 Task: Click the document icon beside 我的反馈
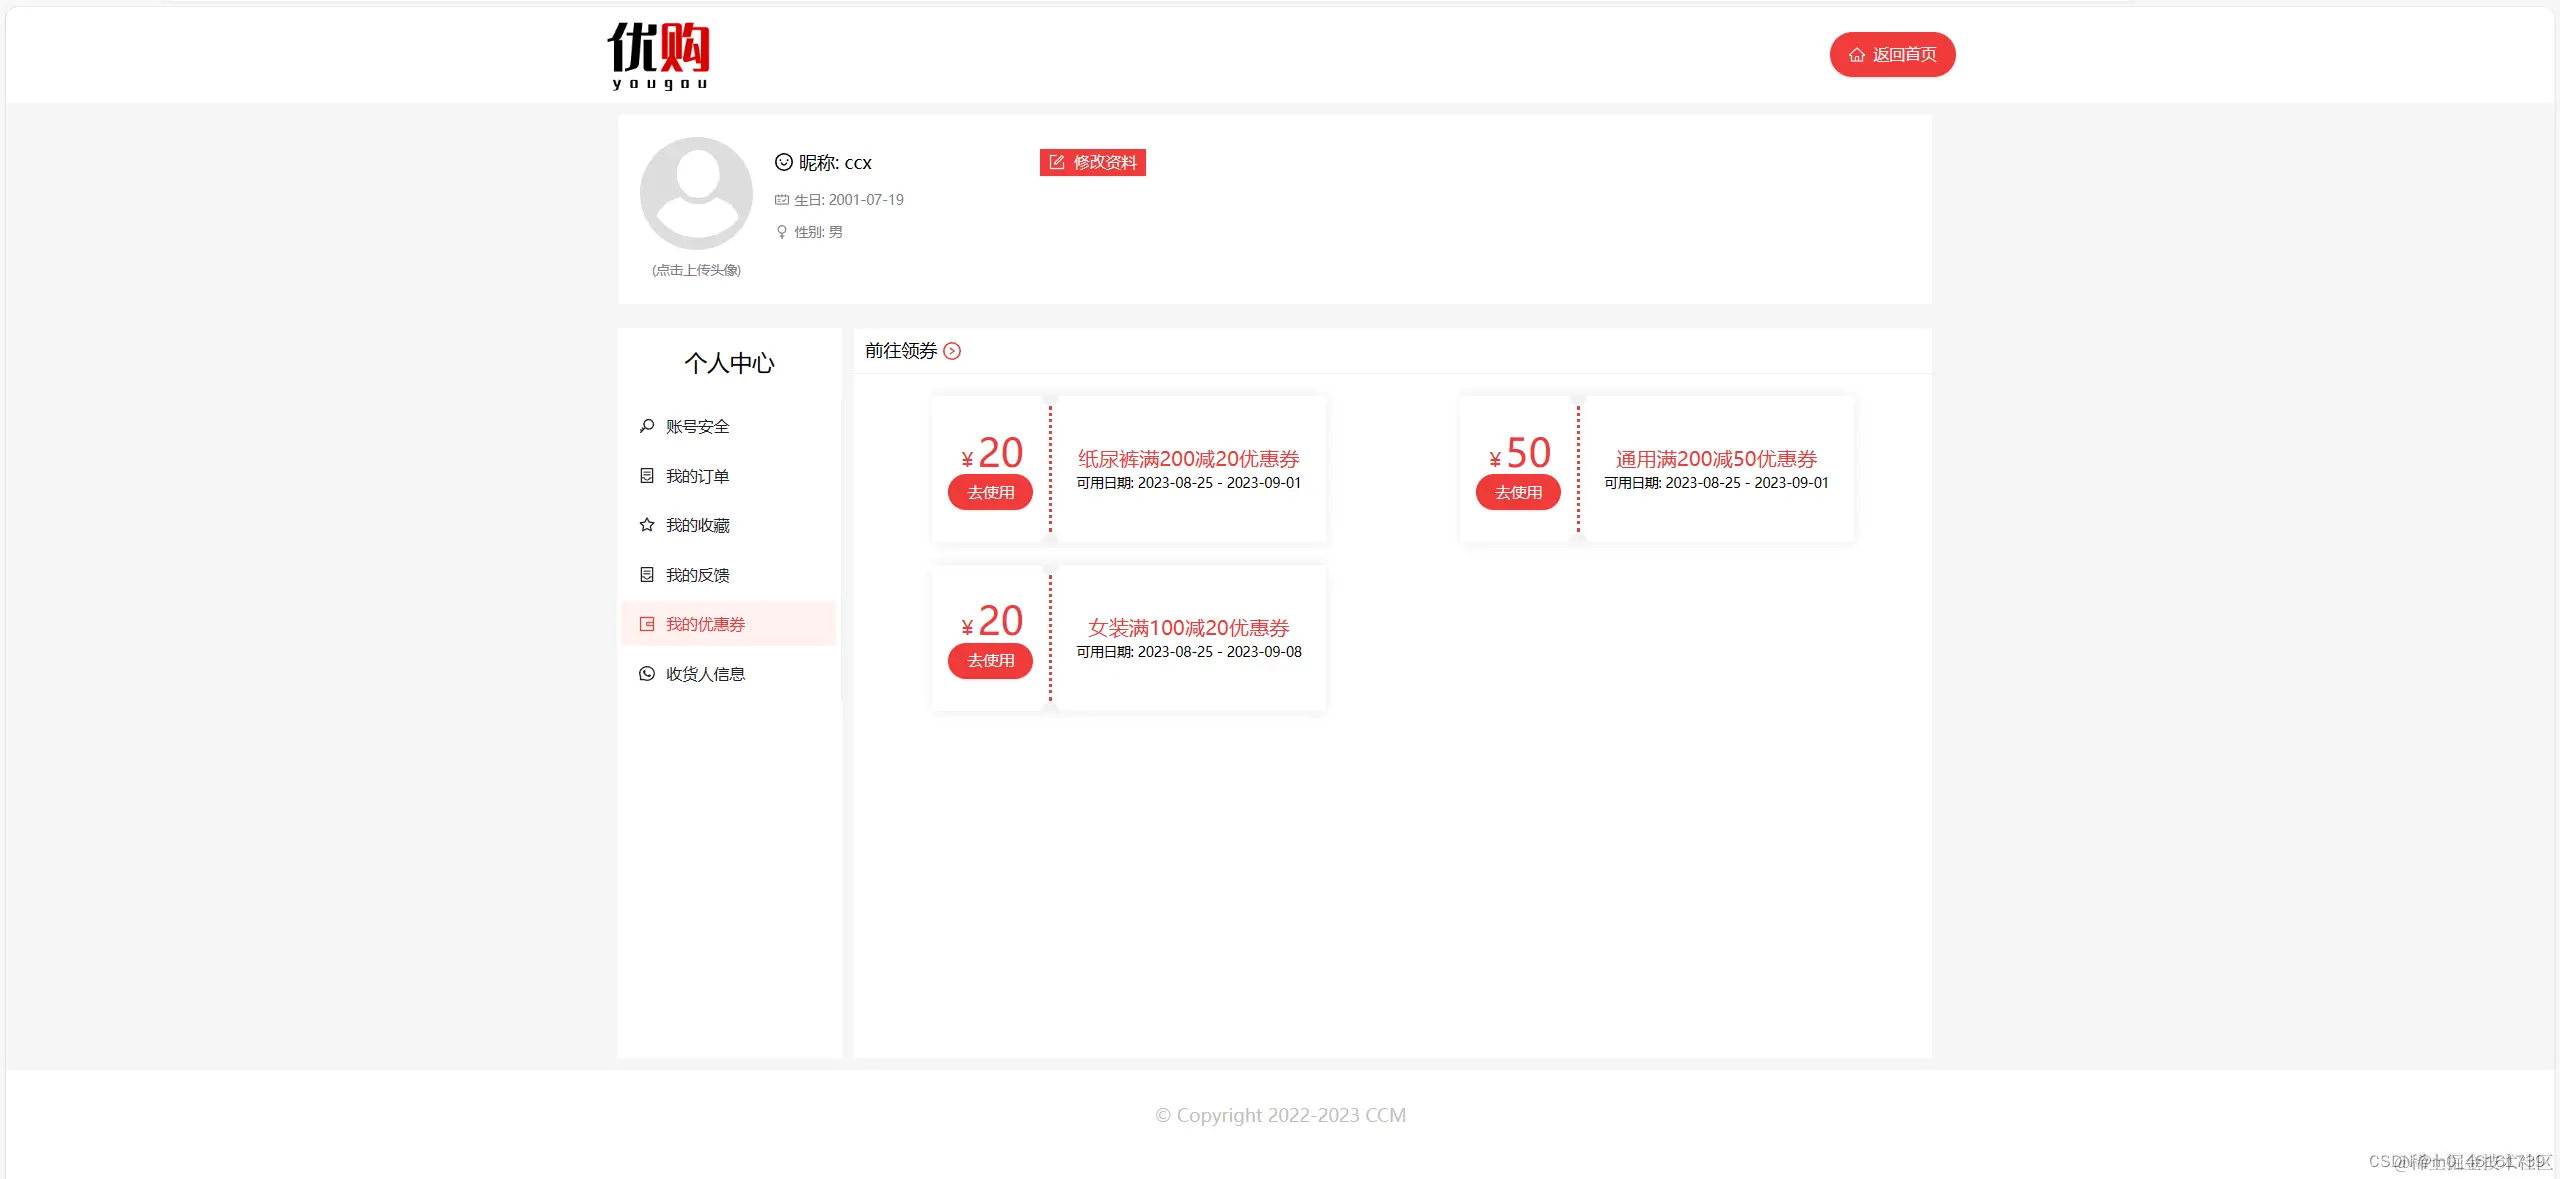pos(647,575)
